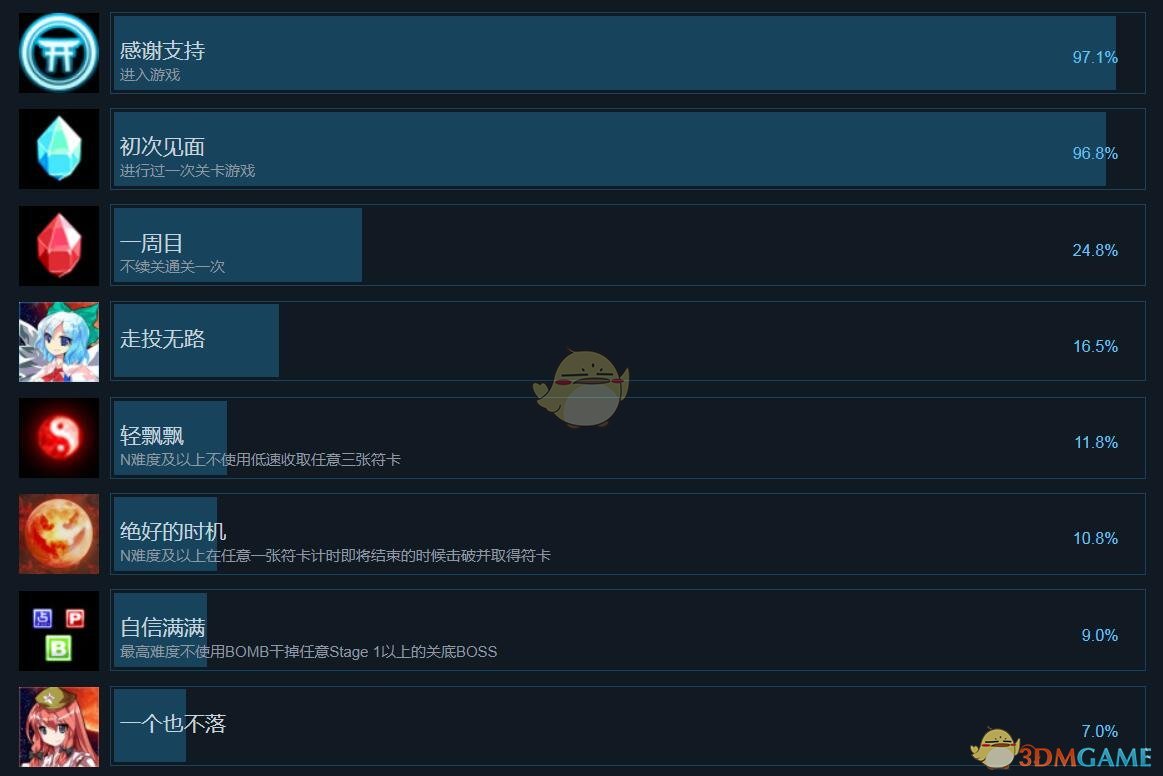The image size is (1163, 776).
Task: Click the 感谢支持 achievement title
Action: (x=162, y=50)
